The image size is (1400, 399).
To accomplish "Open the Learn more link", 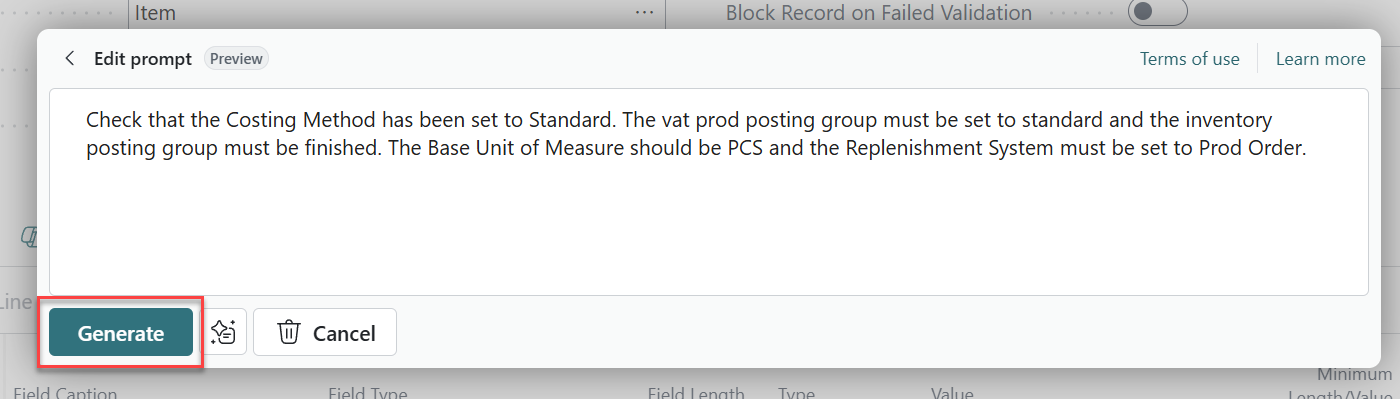I will 1320,59.
